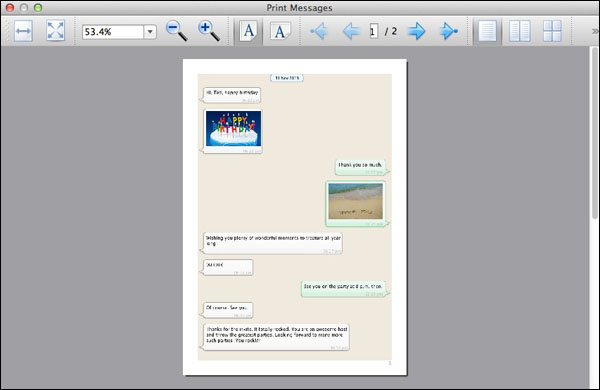The width and height of the screenshot is (600, 390).
Task: Go to the next page
Action: click(x=416, y=31)
